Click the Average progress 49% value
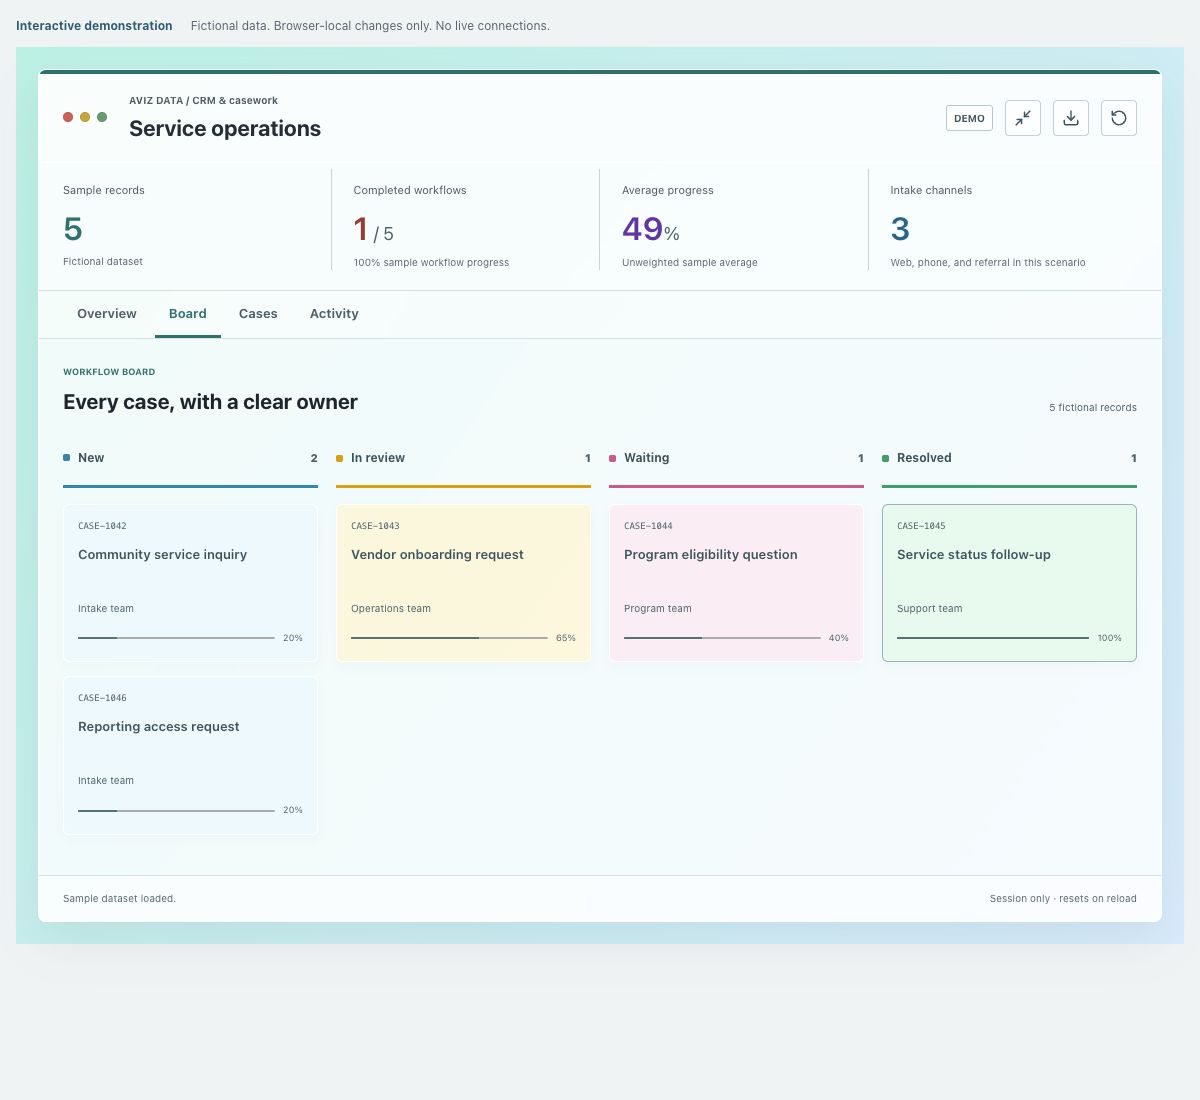 point(651,229)
